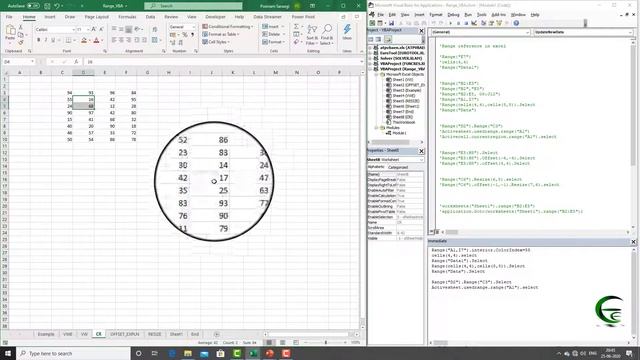This screenshot has width=640, height=360.
Task: Open the Calibri font name dropdown
Action: click(x=73, y=29)
